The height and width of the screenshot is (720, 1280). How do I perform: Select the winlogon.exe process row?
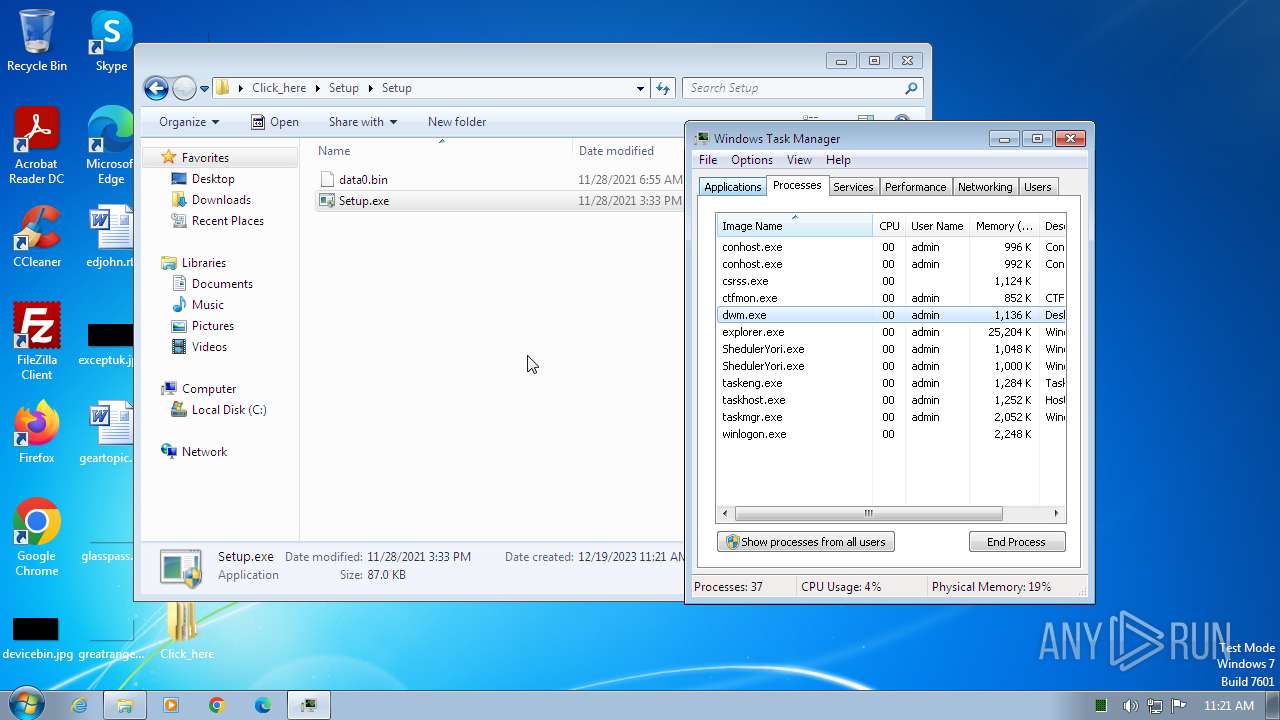click(890, 434)
